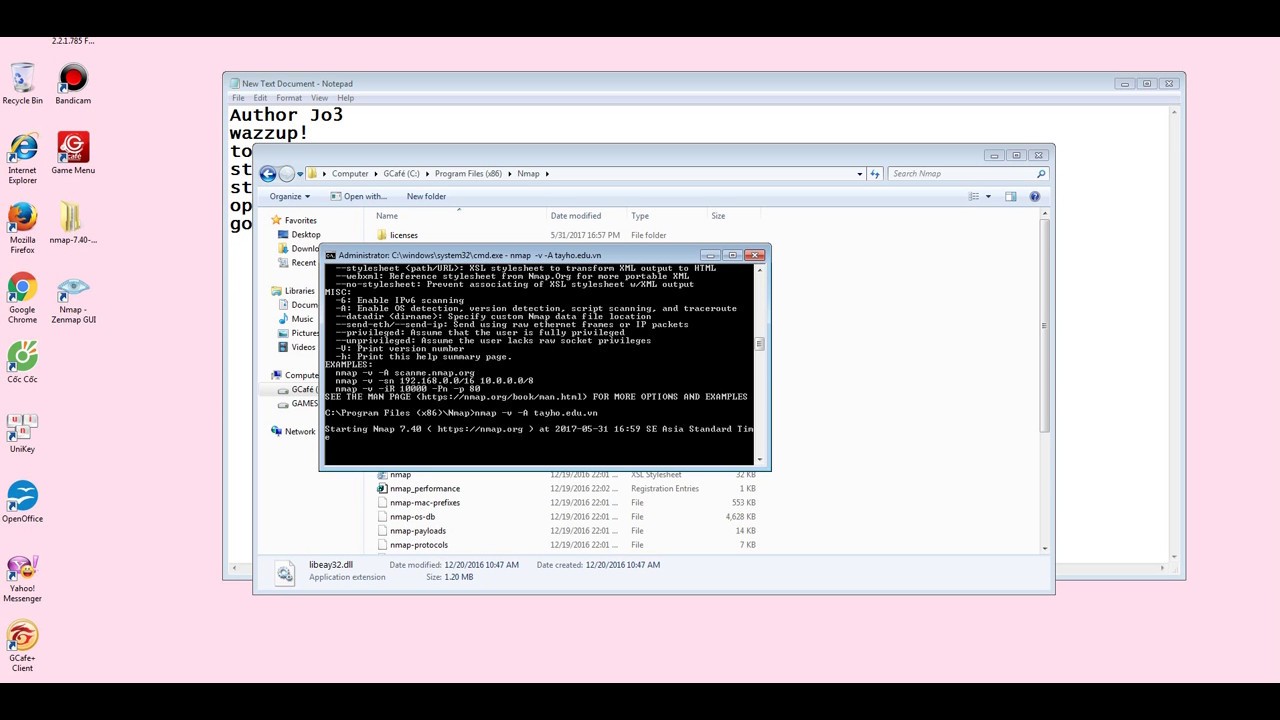1280x720 pixels.
Task: Toggle the Explorer preview pane icon
Action: pos(1011,197)
